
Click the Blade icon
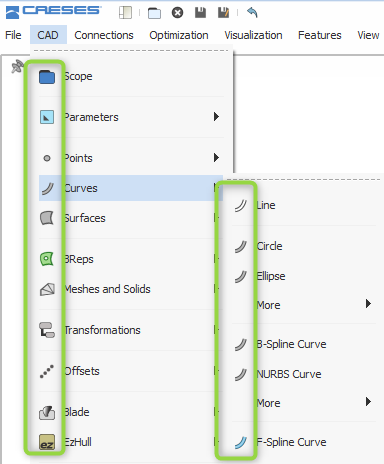(47, 413)
